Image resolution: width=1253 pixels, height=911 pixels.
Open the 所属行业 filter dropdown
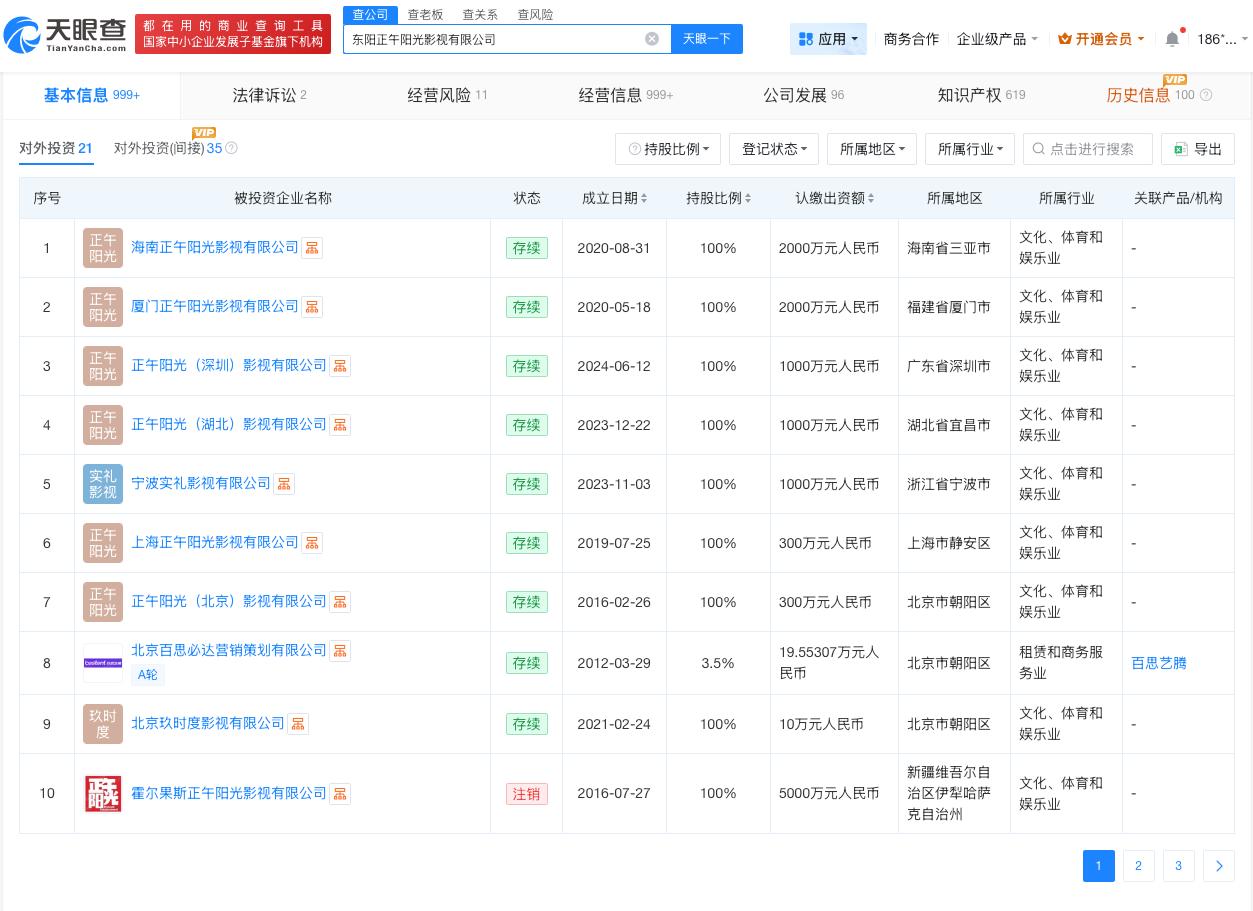968,148
